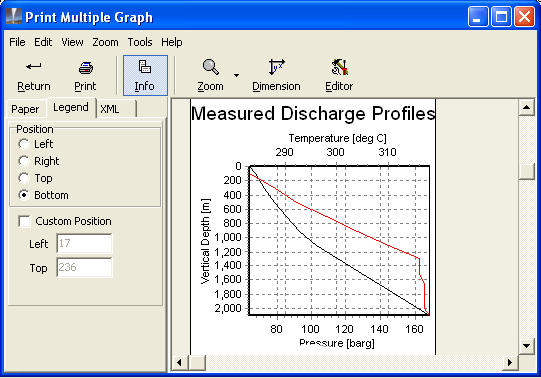The image size is (541, 378).
Task: Click the Print printer icon
Action: pos(86,68)
